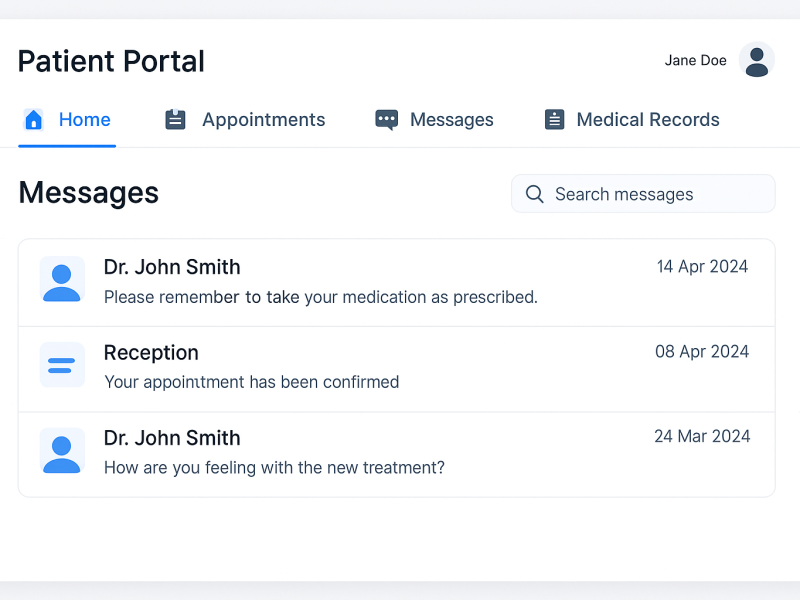Click Jane Doe's profile avatar icon
The height and width of the screenshot is (600, 800).
click(757, 60)
